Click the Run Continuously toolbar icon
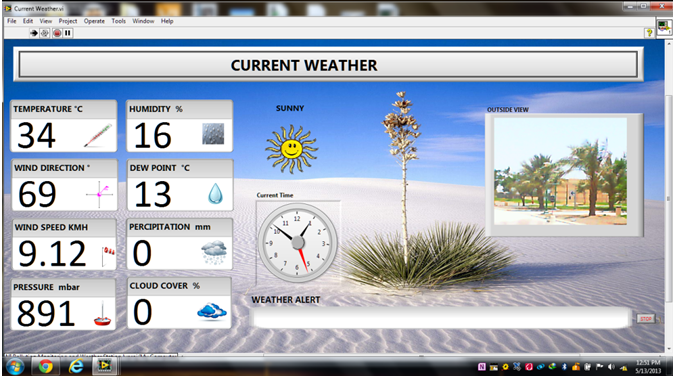688x381 pixels. coord(45,33)
